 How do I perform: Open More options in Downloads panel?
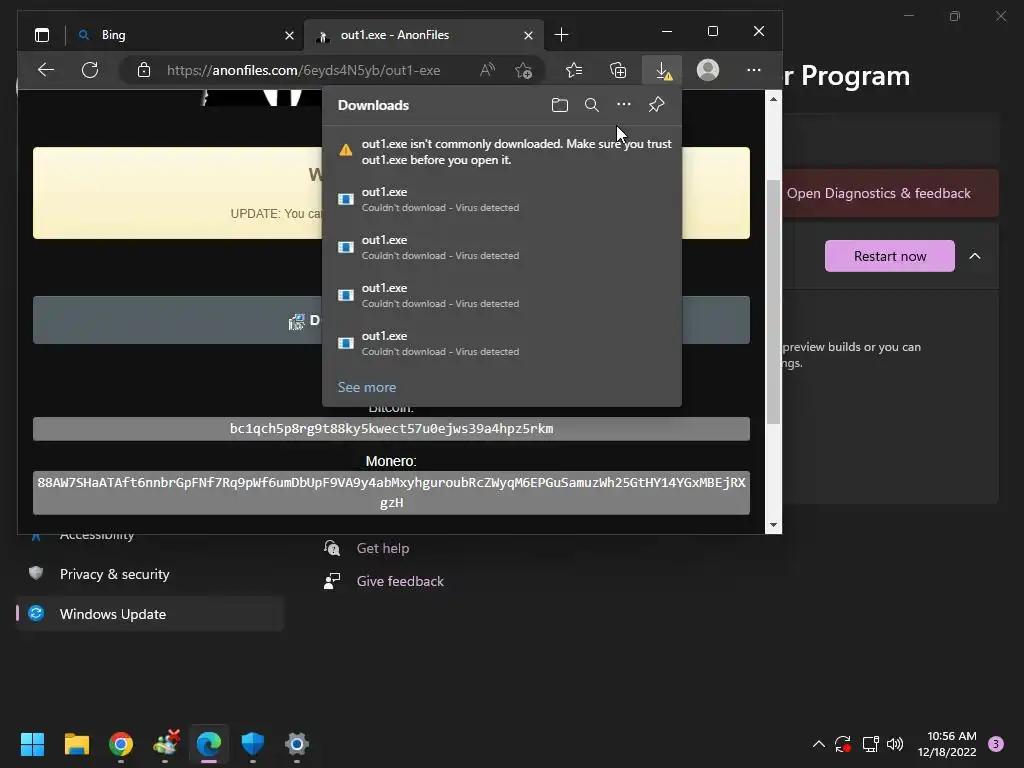pyautogui.click(x=624, y=104)
